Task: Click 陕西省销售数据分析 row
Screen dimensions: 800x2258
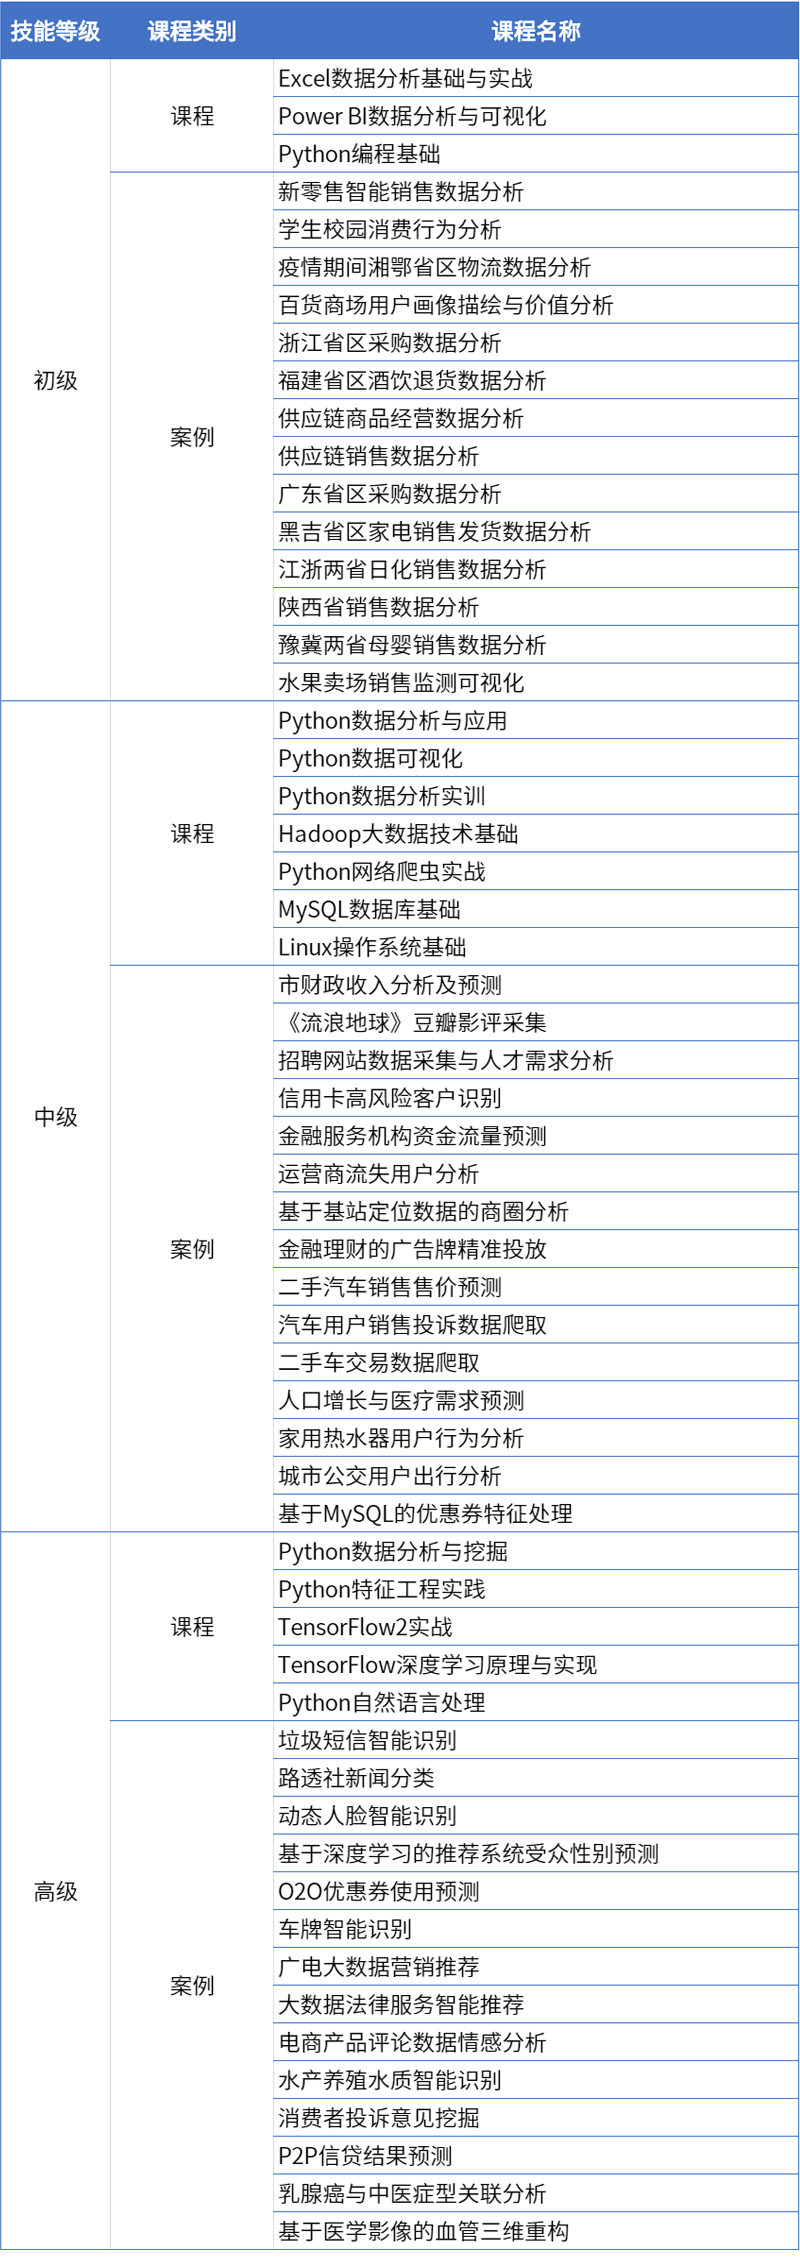Action: [536, 607]
